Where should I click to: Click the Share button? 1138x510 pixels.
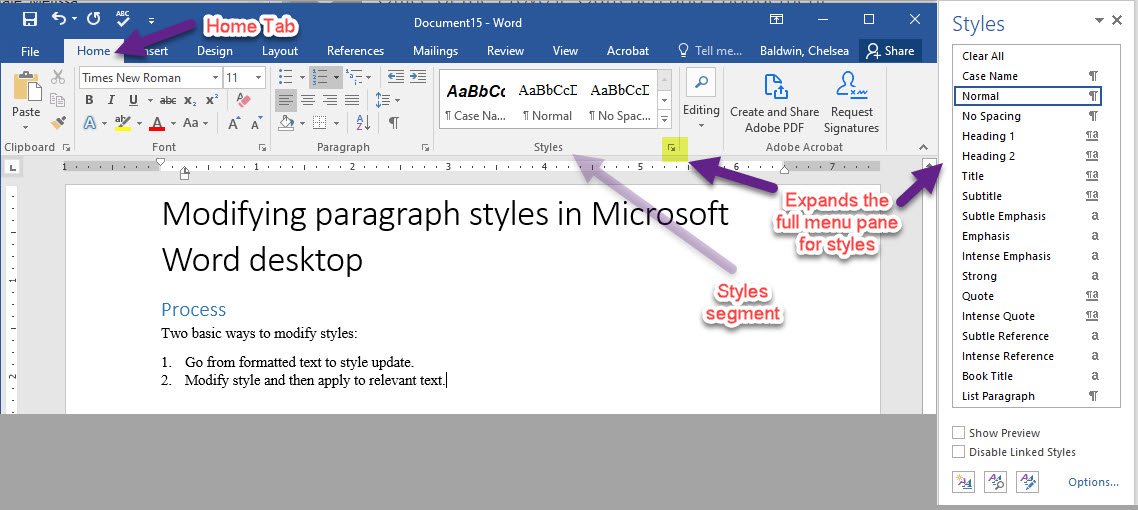tap(891, 51)
